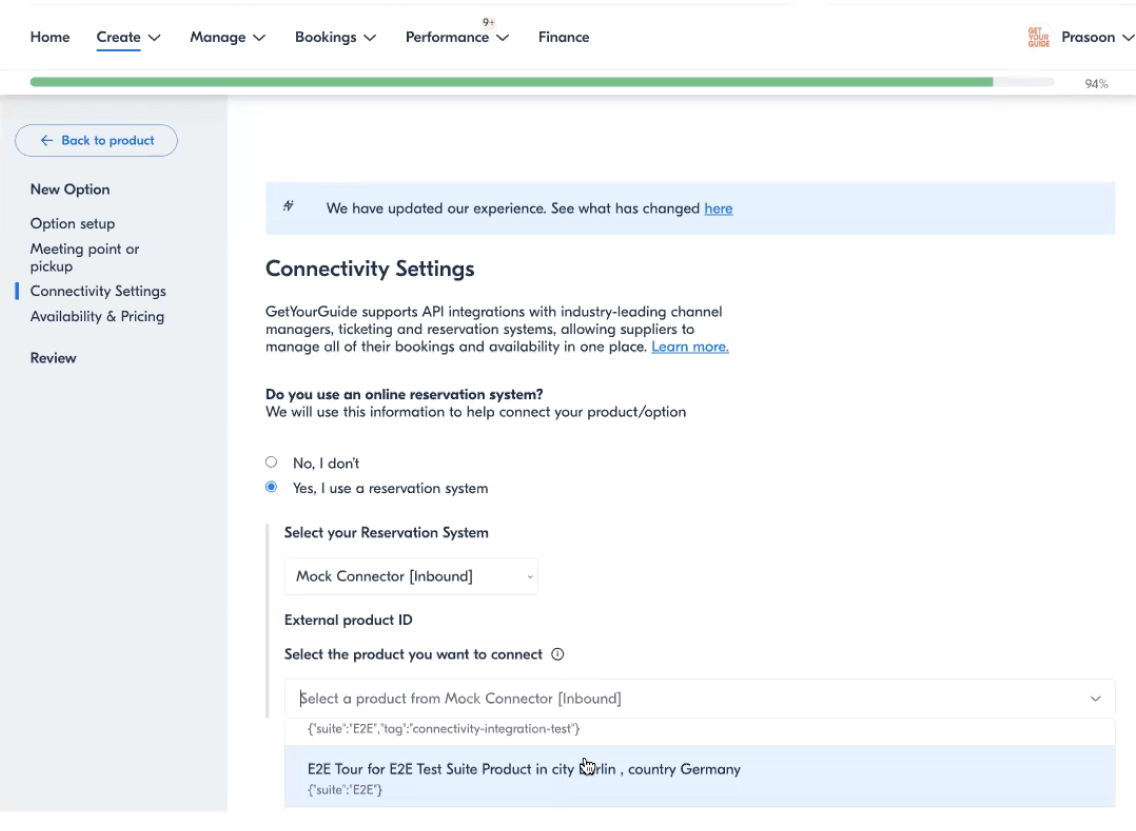Open the Manage menu
Image resolution: width=1136 pixels, height=831 pixels.
227,37
